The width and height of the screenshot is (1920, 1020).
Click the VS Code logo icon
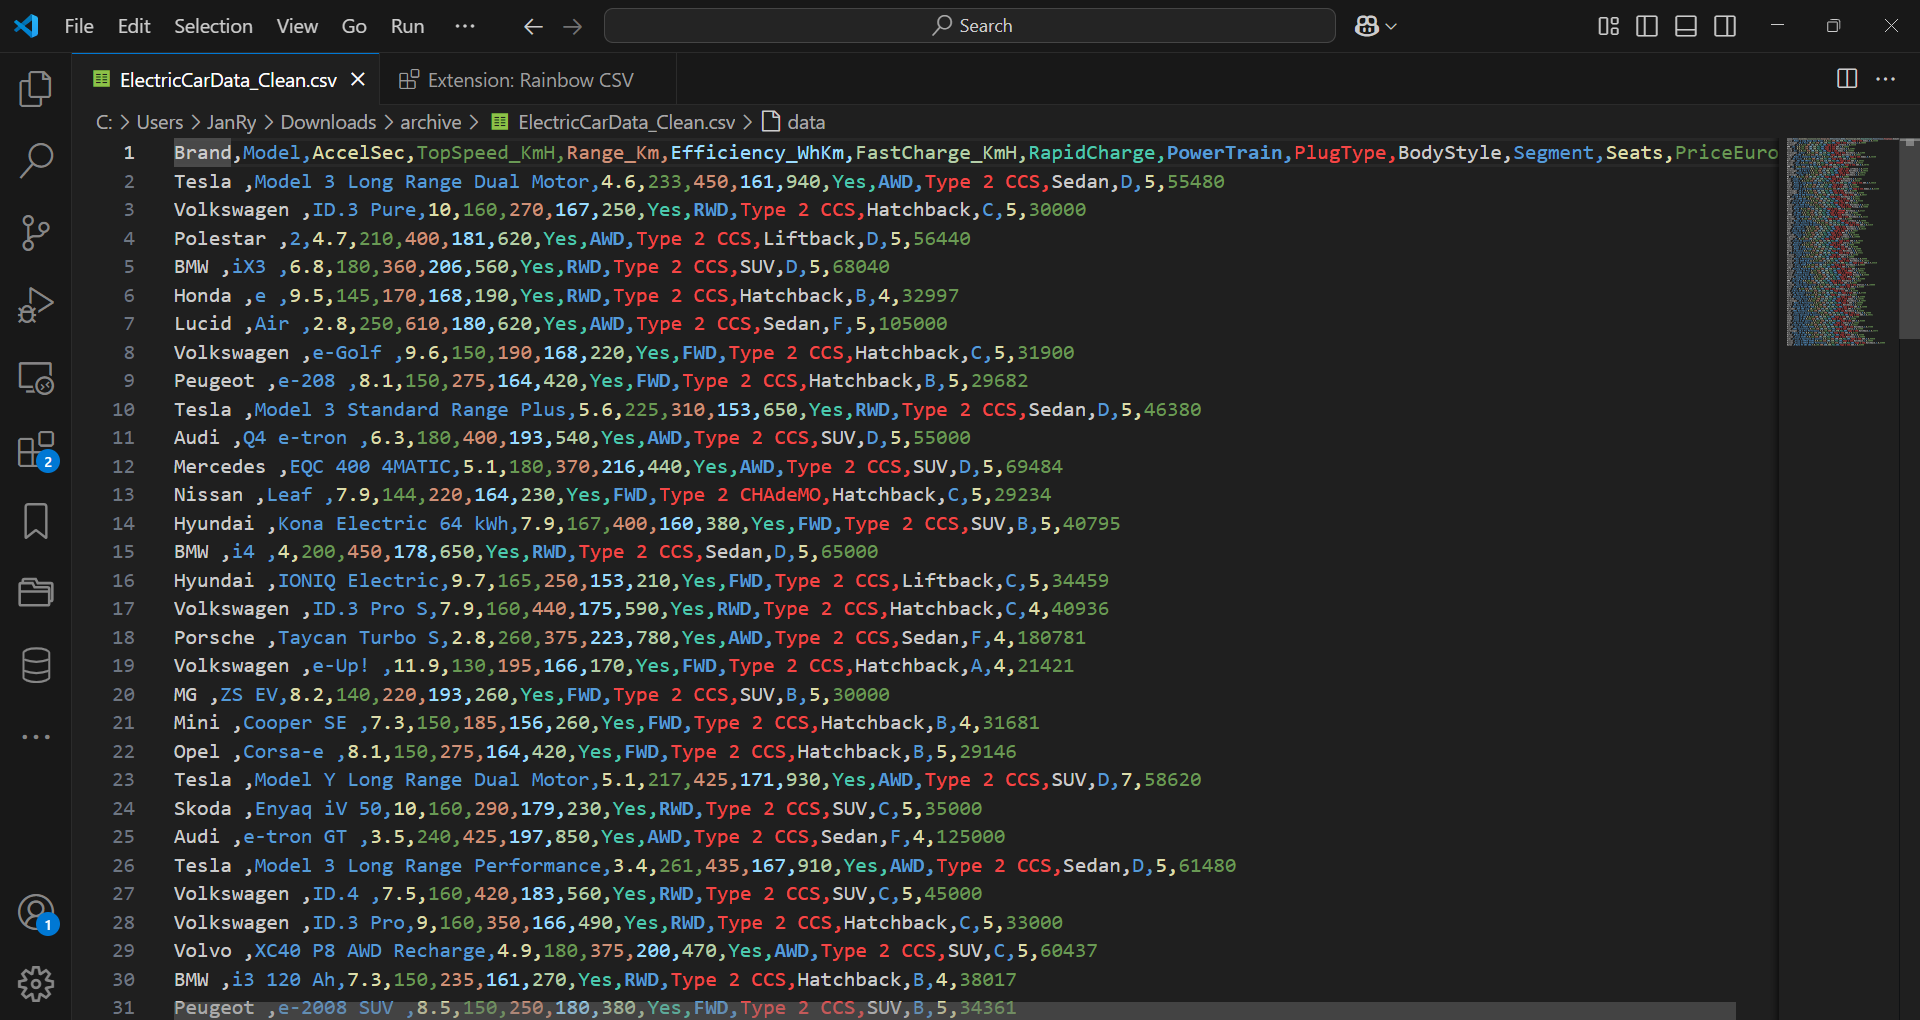pyautogui.click(x=27, y=26)
